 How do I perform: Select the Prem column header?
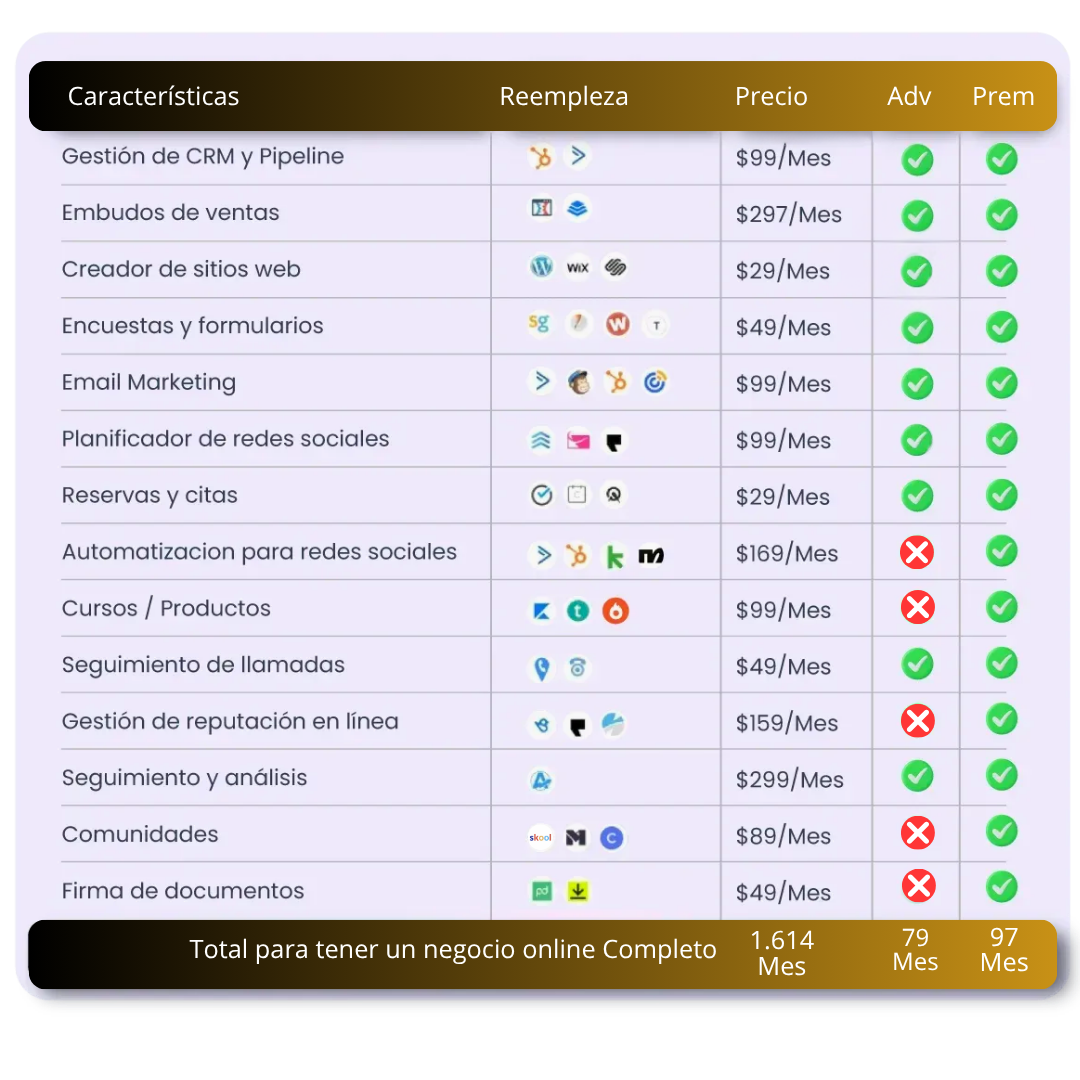pos(1003,96)
